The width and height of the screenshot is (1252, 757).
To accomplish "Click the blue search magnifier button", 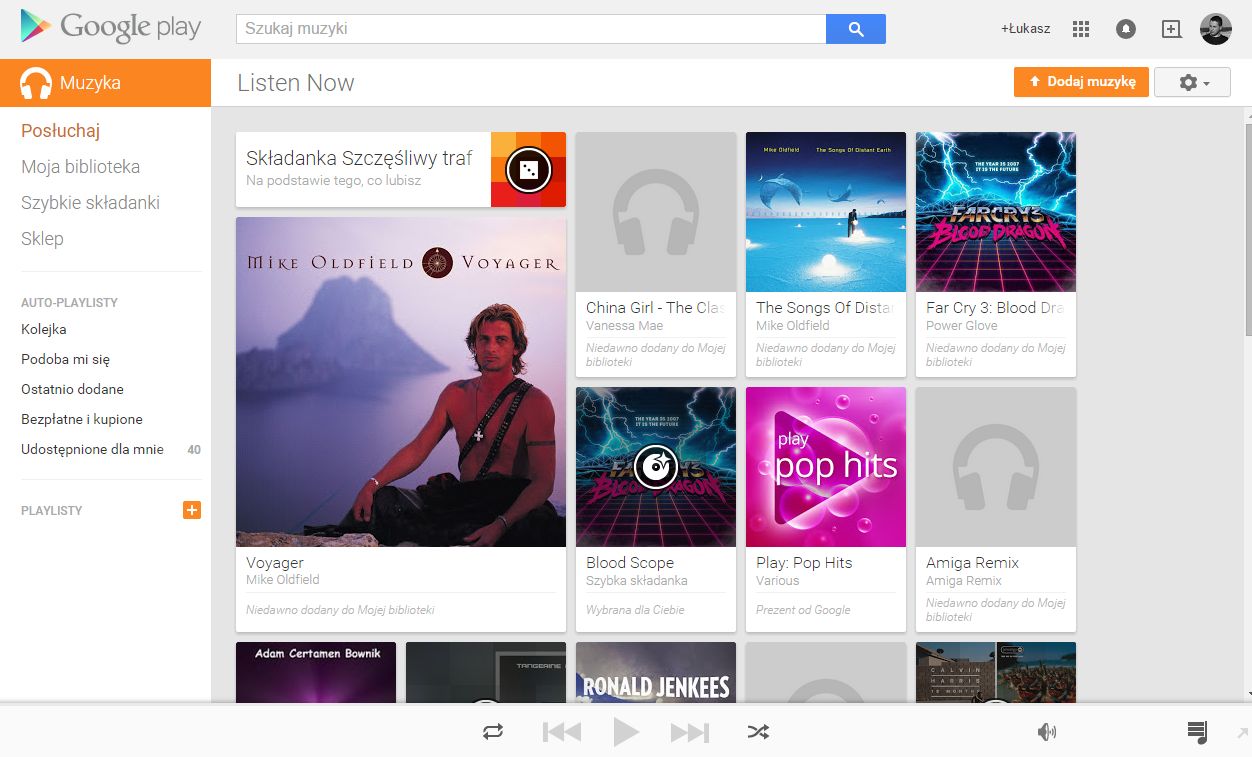I will point(856,29).
